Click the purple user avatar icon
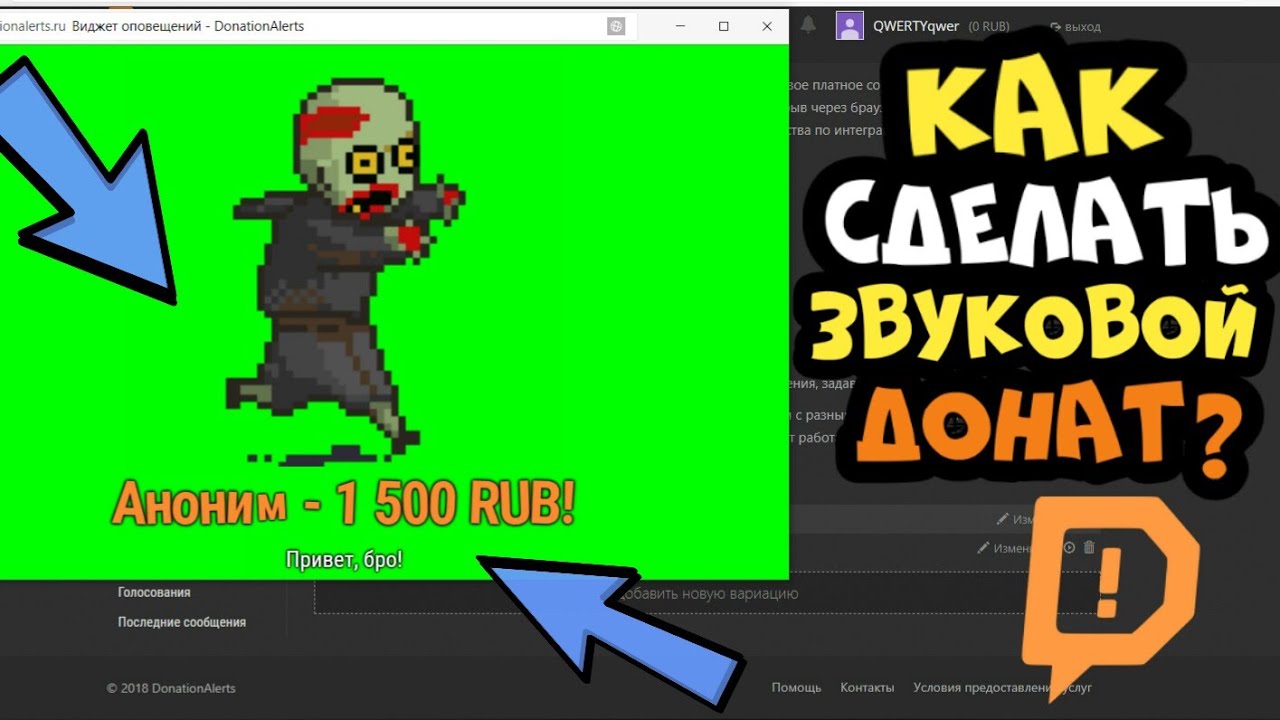1280x720 pixels. tap(849, 26)
